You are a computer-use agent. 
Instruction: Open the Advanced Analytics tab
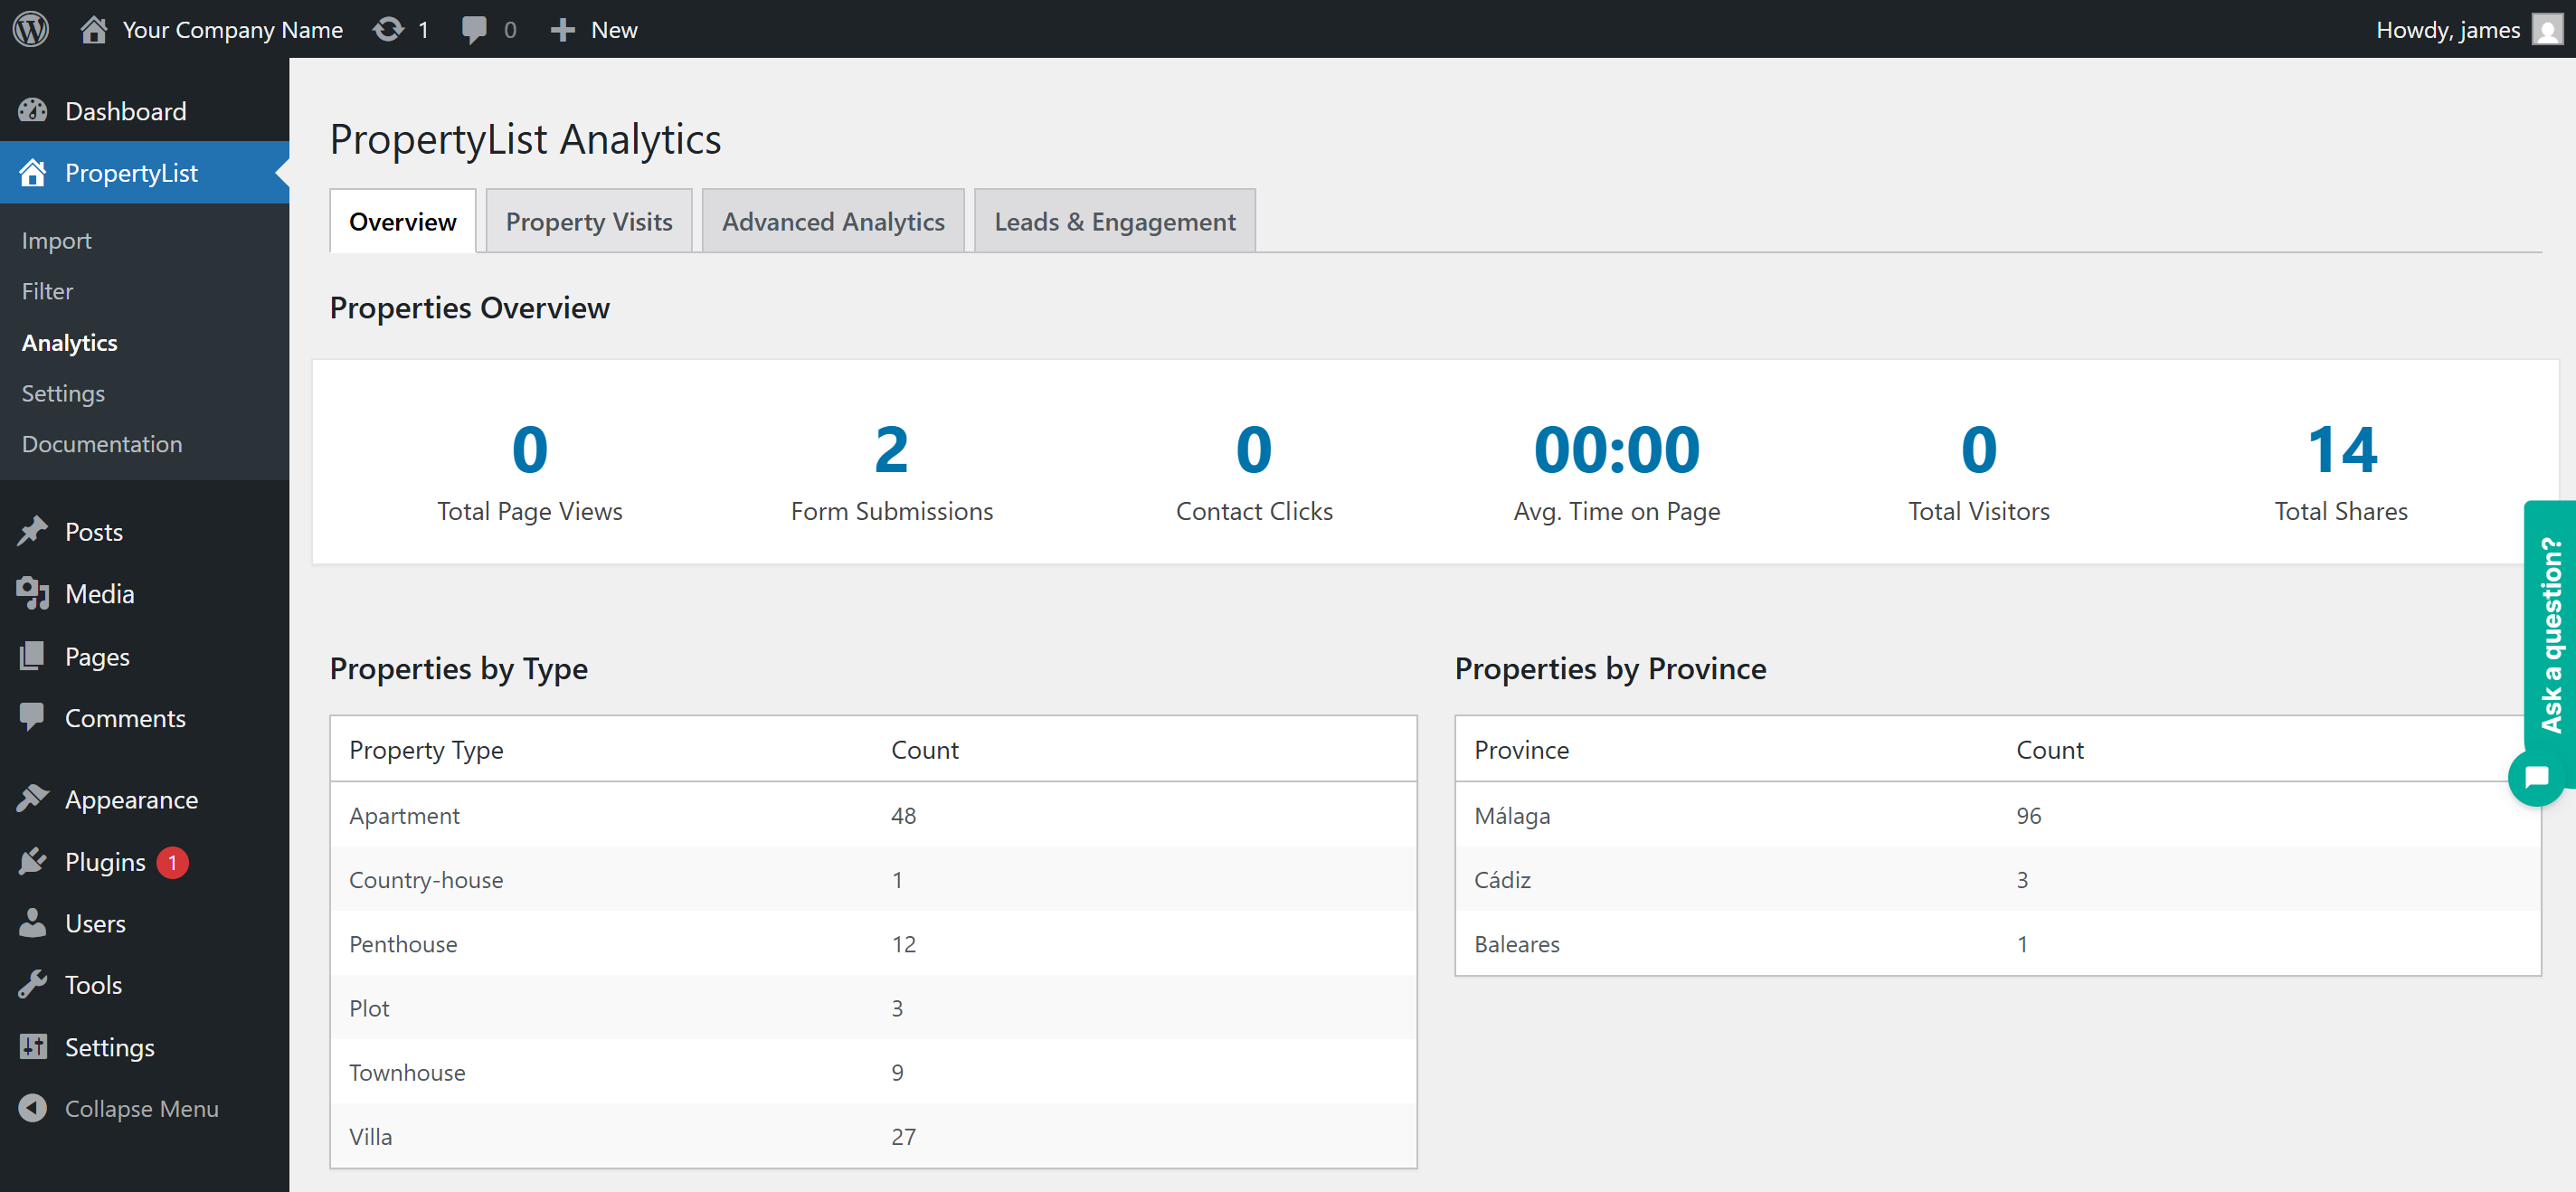tap(833, 220)
